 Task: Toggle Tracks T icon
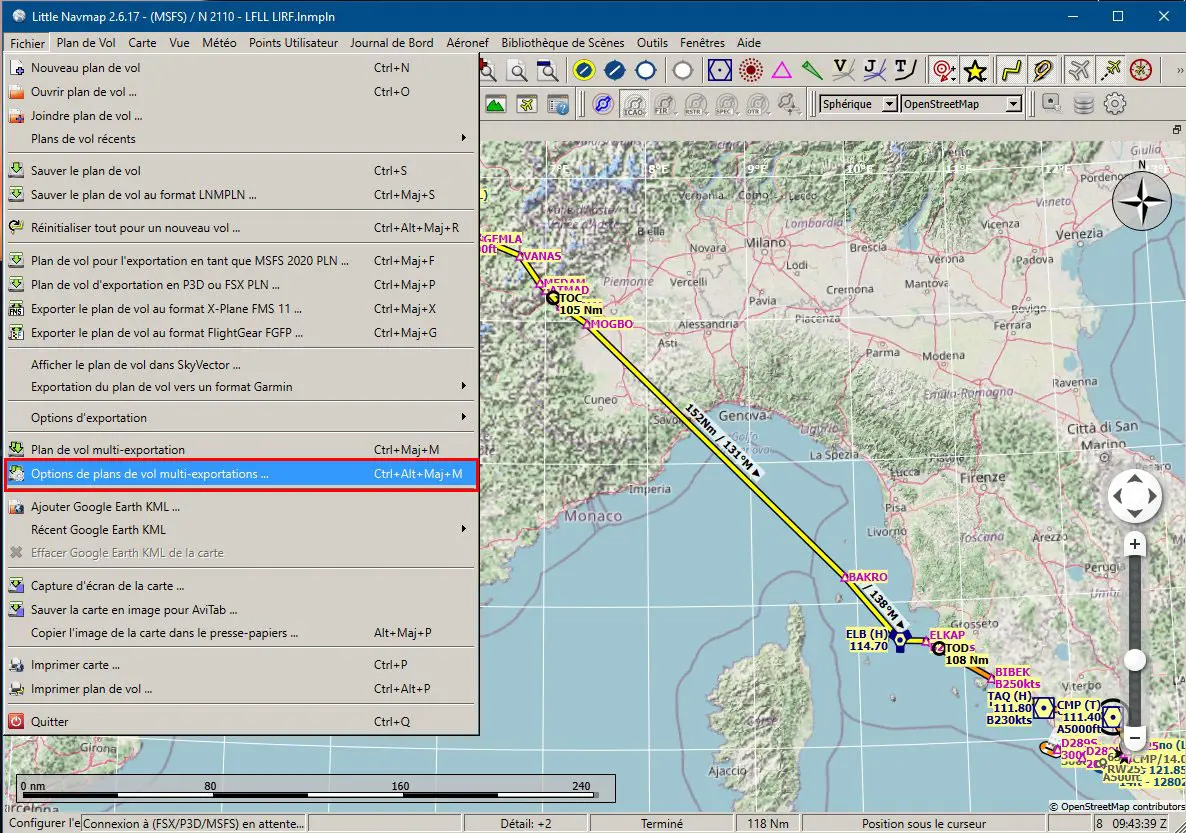[905, 70]
